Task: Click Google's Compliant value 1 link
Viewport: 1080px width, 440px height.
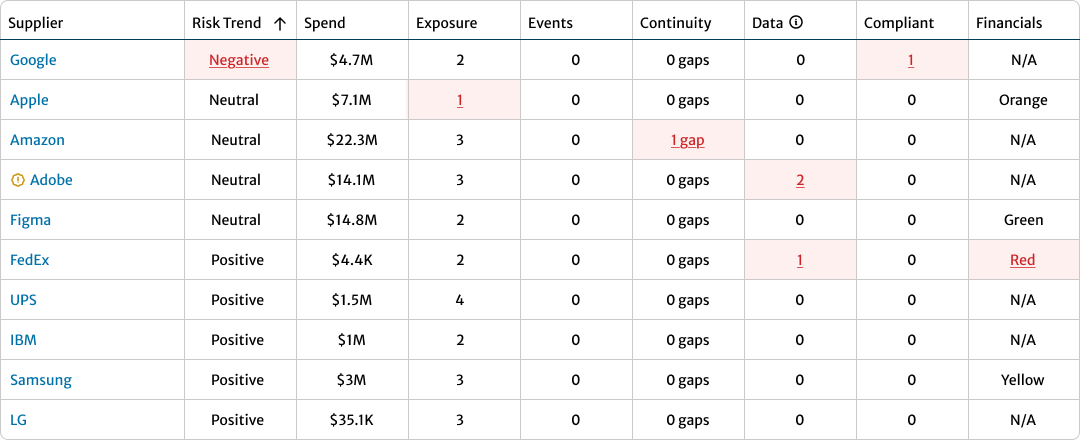Action: (911, 60)
